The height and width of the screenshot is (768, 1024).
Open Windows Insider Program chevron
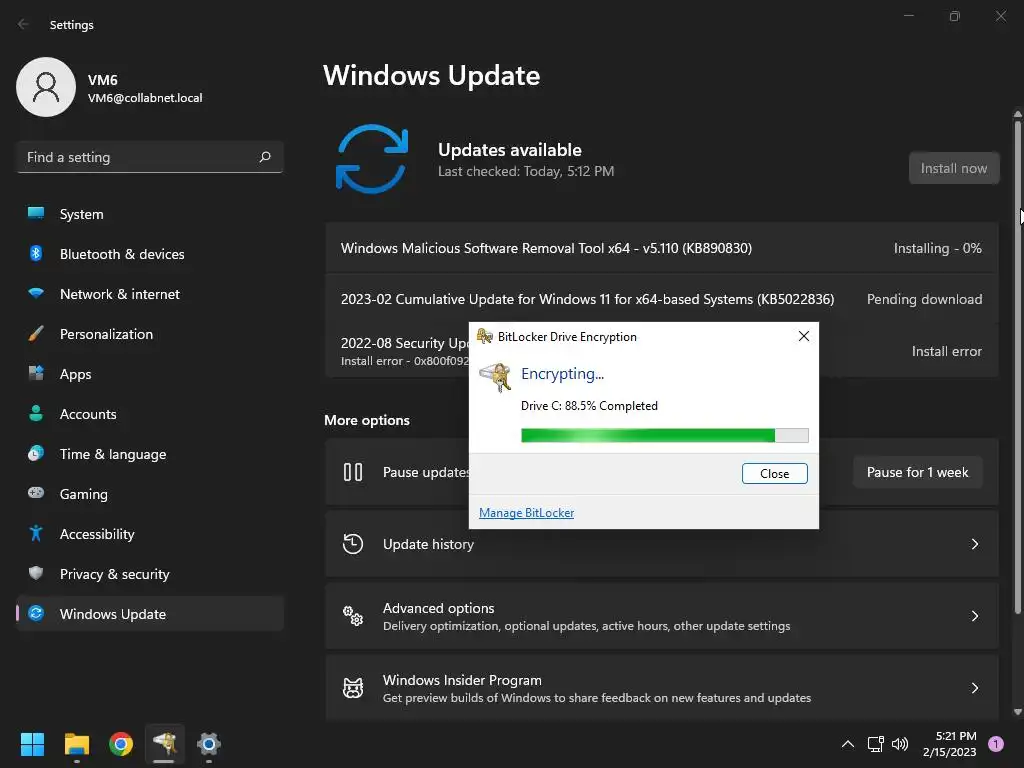(974, 688)
